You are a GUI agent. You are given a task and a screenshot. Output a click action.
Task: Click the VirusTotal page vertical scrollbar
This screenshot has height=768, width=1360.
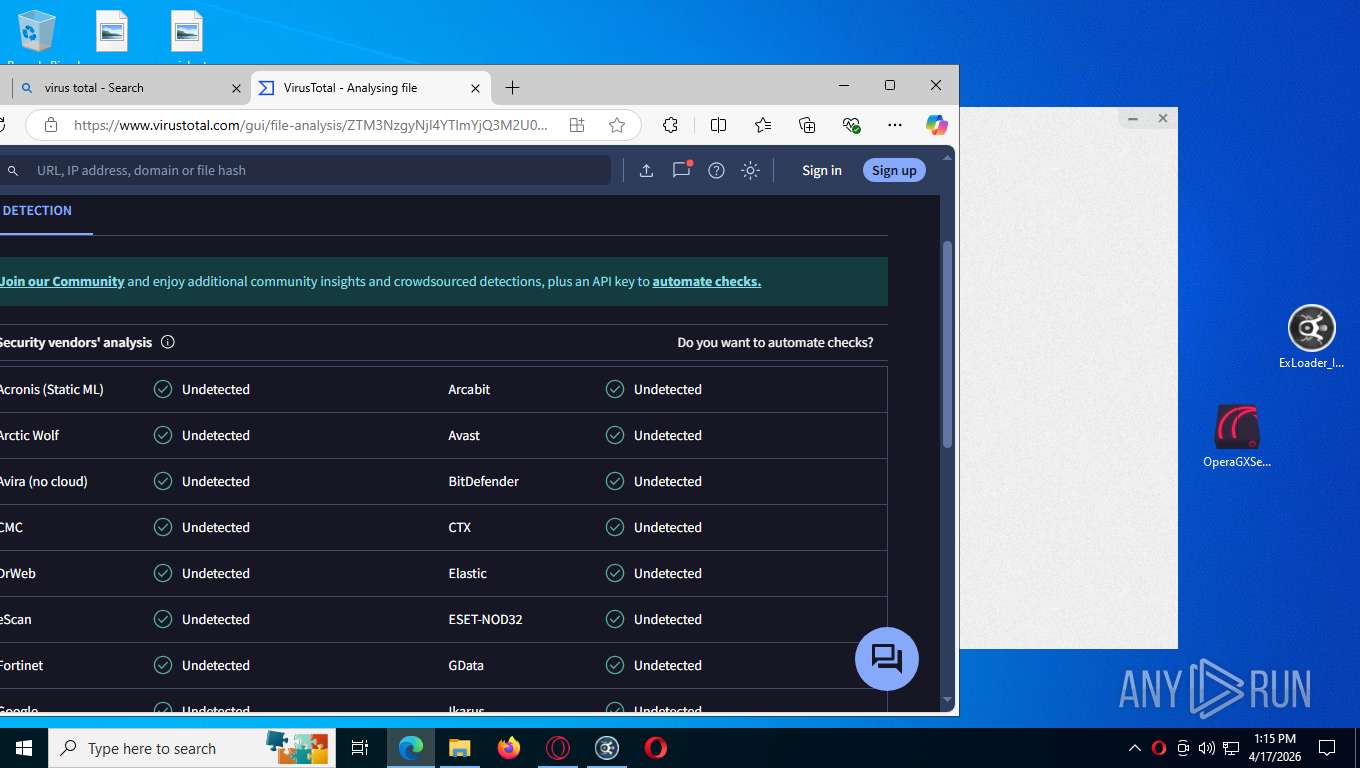pos(947,345)
